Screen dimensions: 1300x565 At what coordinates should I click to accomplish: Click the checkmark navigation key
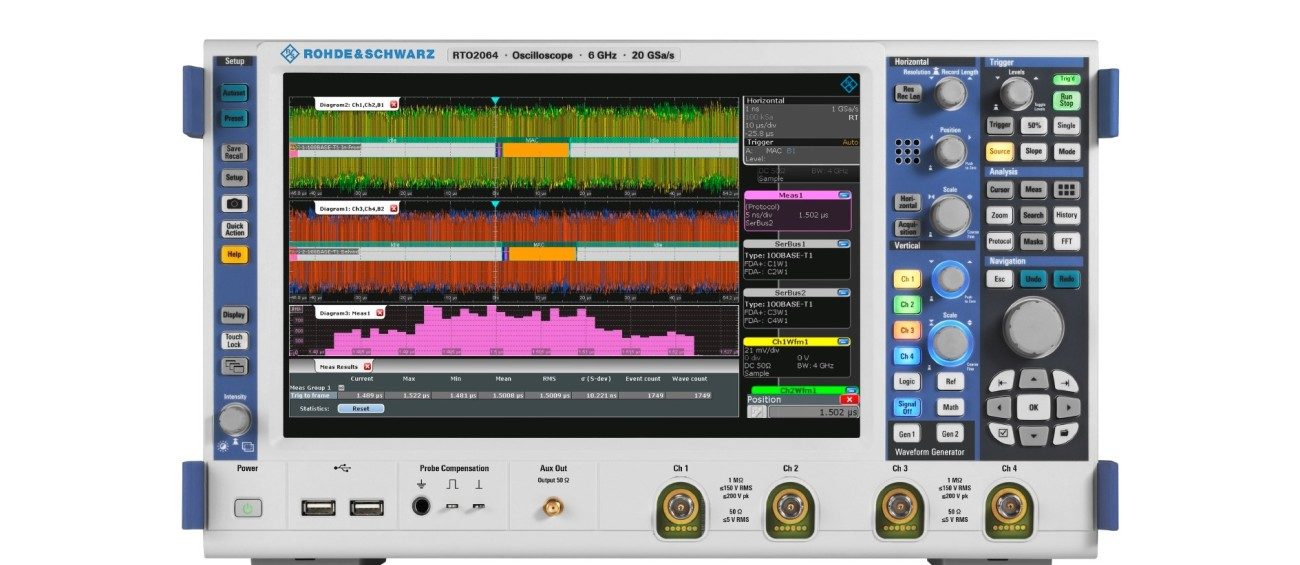pyautogui.click(x=1003, y=433)
